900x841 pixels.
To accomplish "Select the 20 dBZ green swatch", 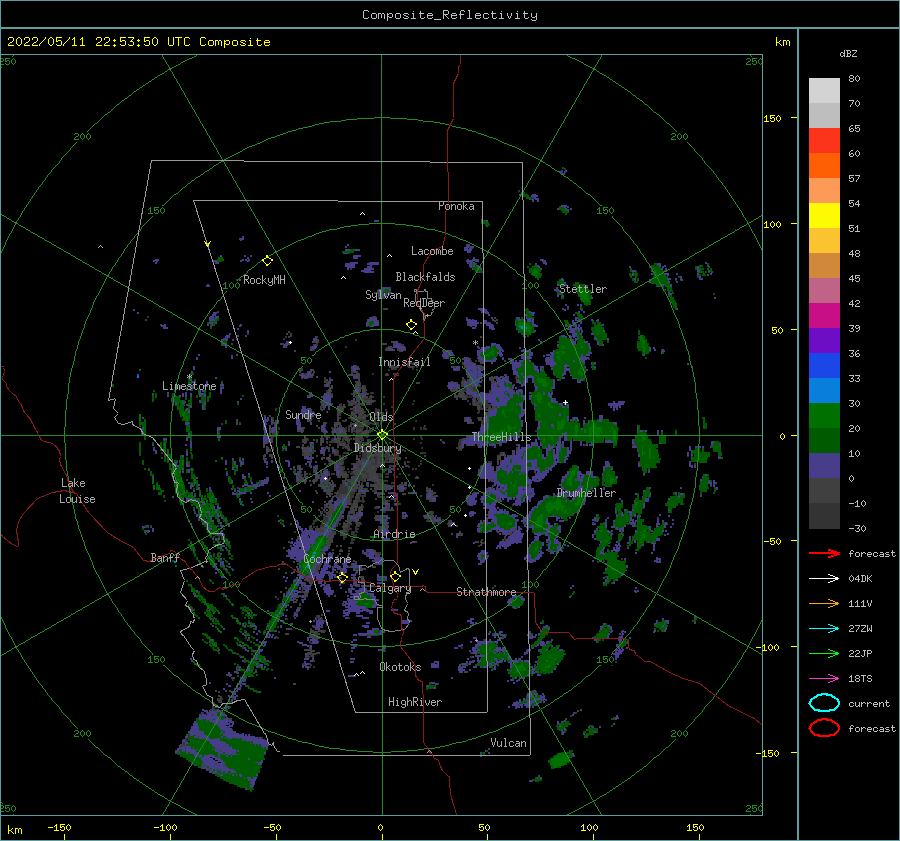I will point(824,440).
